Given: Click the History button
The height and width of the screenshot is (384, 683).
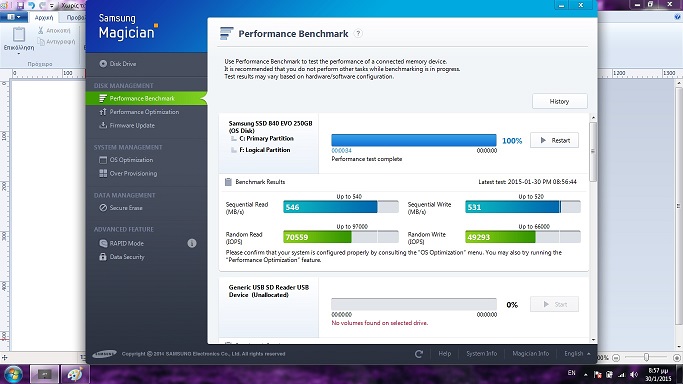Looking at the screenshot, I should tap(559, 101).
